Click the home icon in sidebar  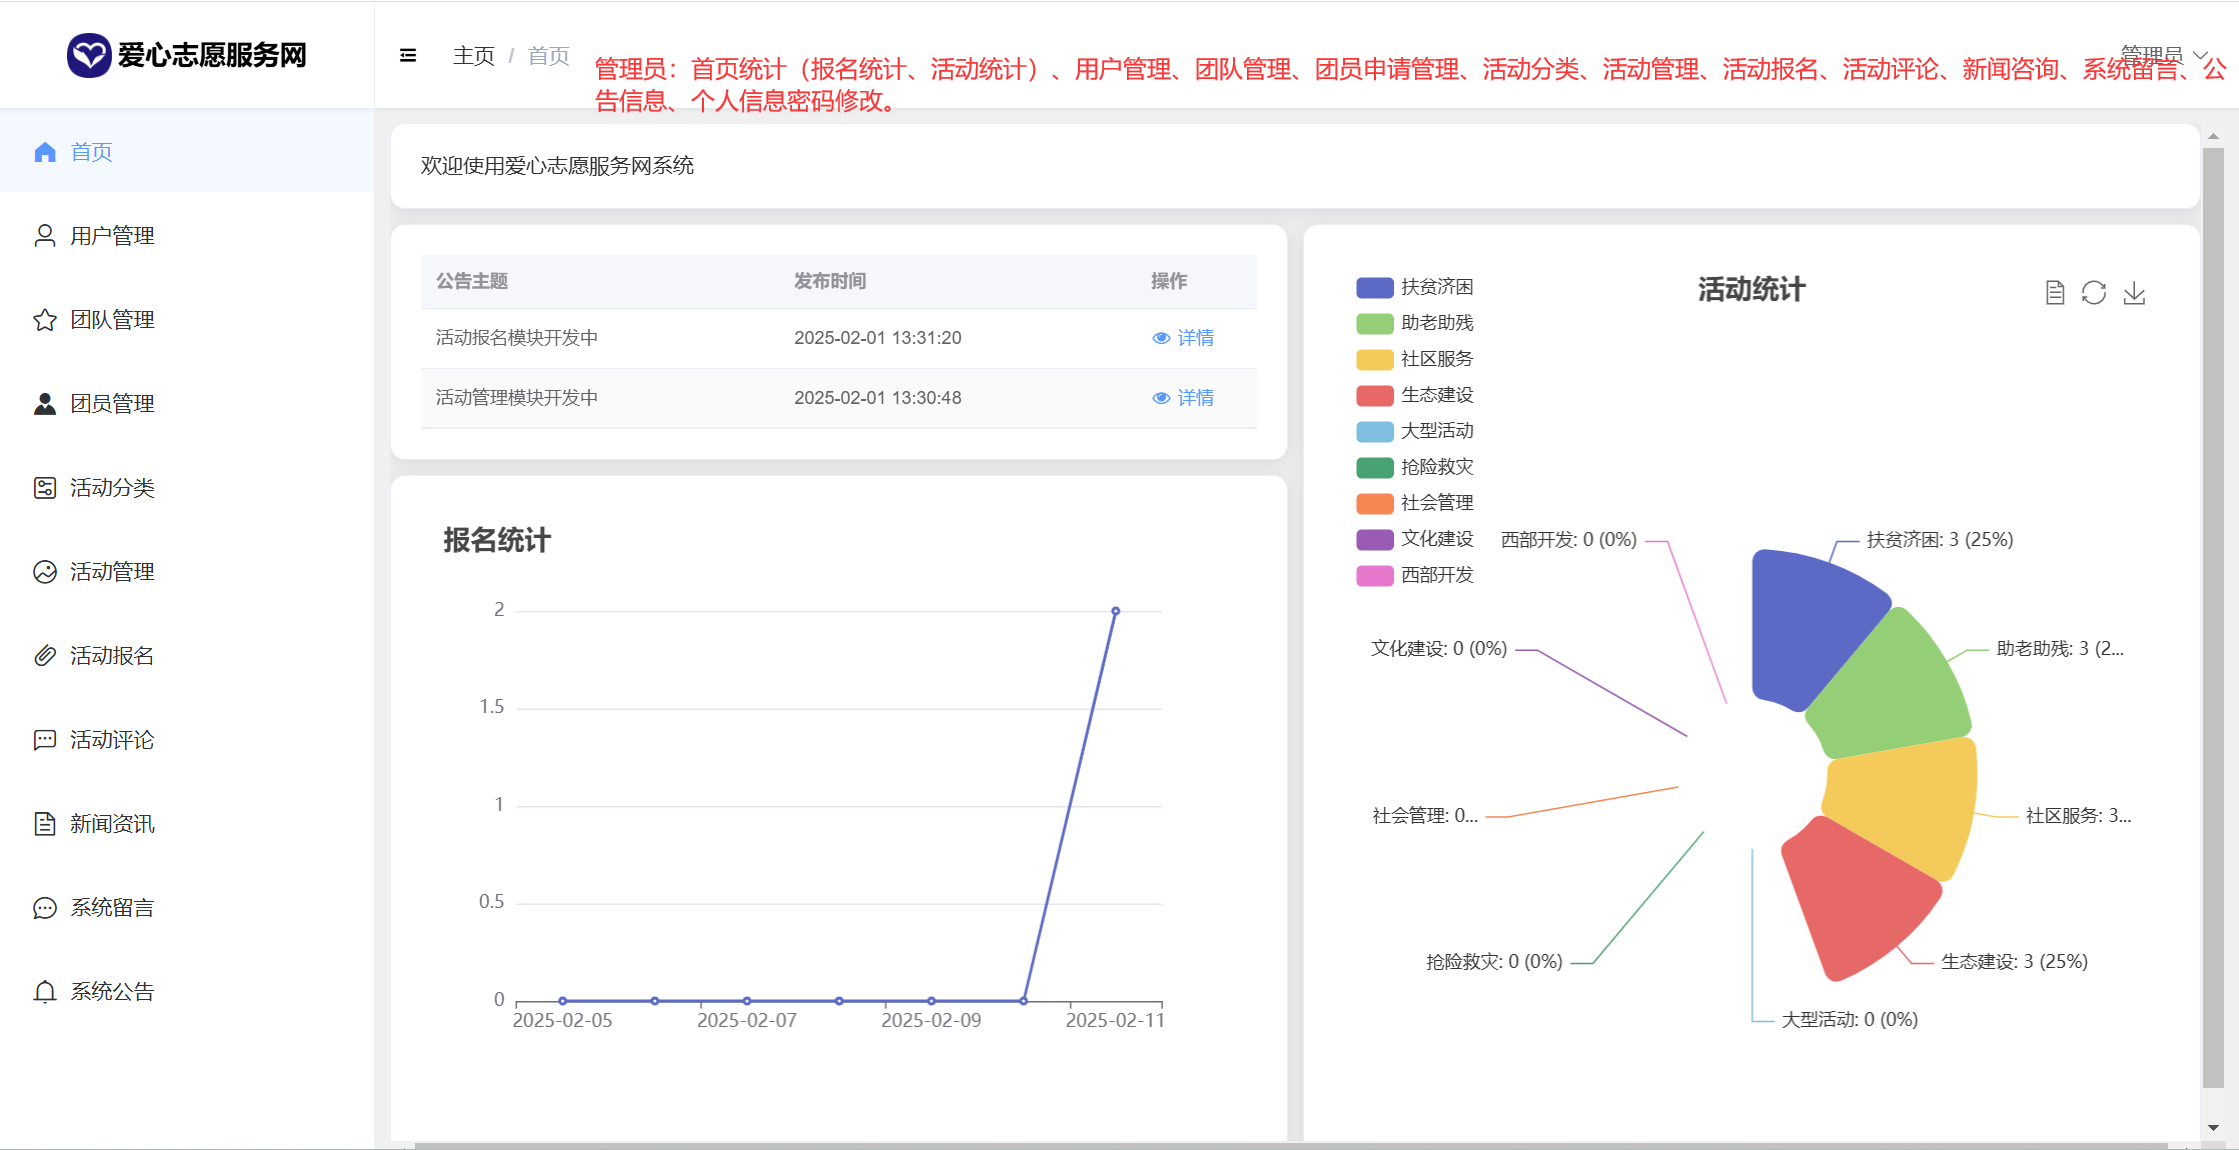click(45, 152)
